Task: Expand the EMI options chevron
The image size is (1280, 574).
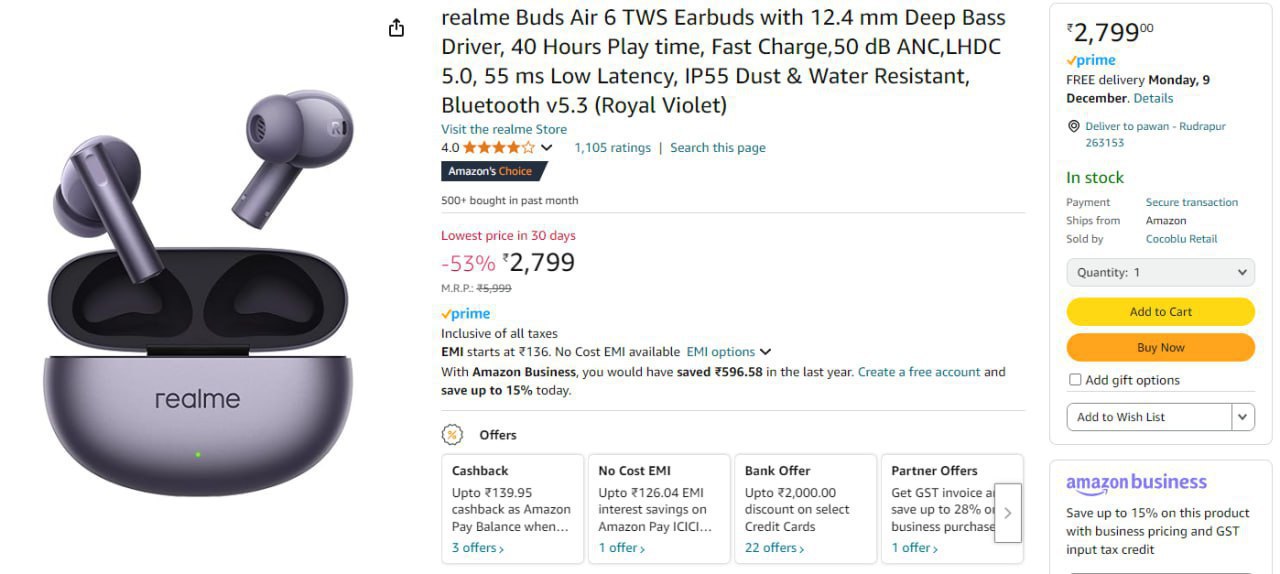Action: 765,352
